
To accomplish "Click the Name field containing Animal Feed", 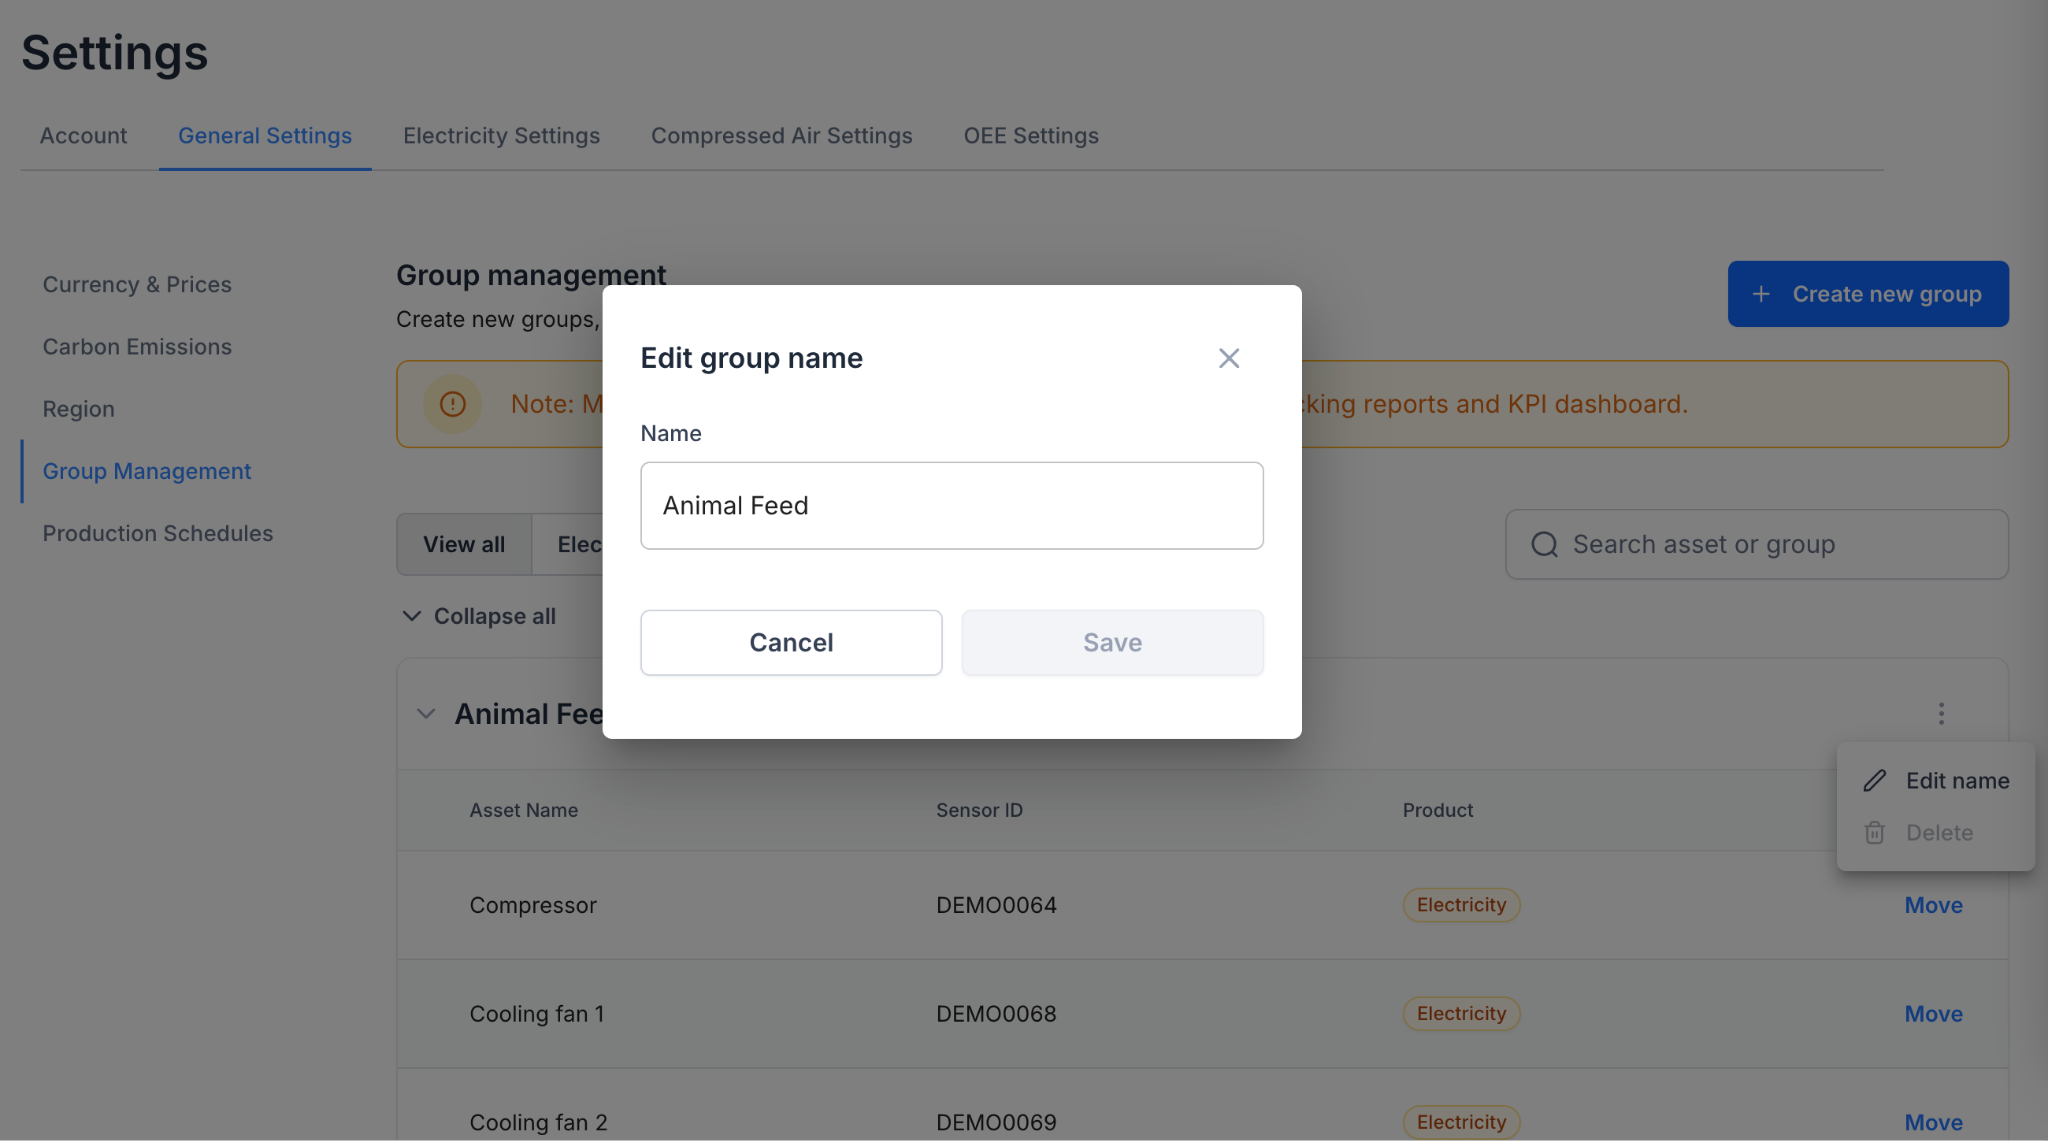I will coord(951,506).
